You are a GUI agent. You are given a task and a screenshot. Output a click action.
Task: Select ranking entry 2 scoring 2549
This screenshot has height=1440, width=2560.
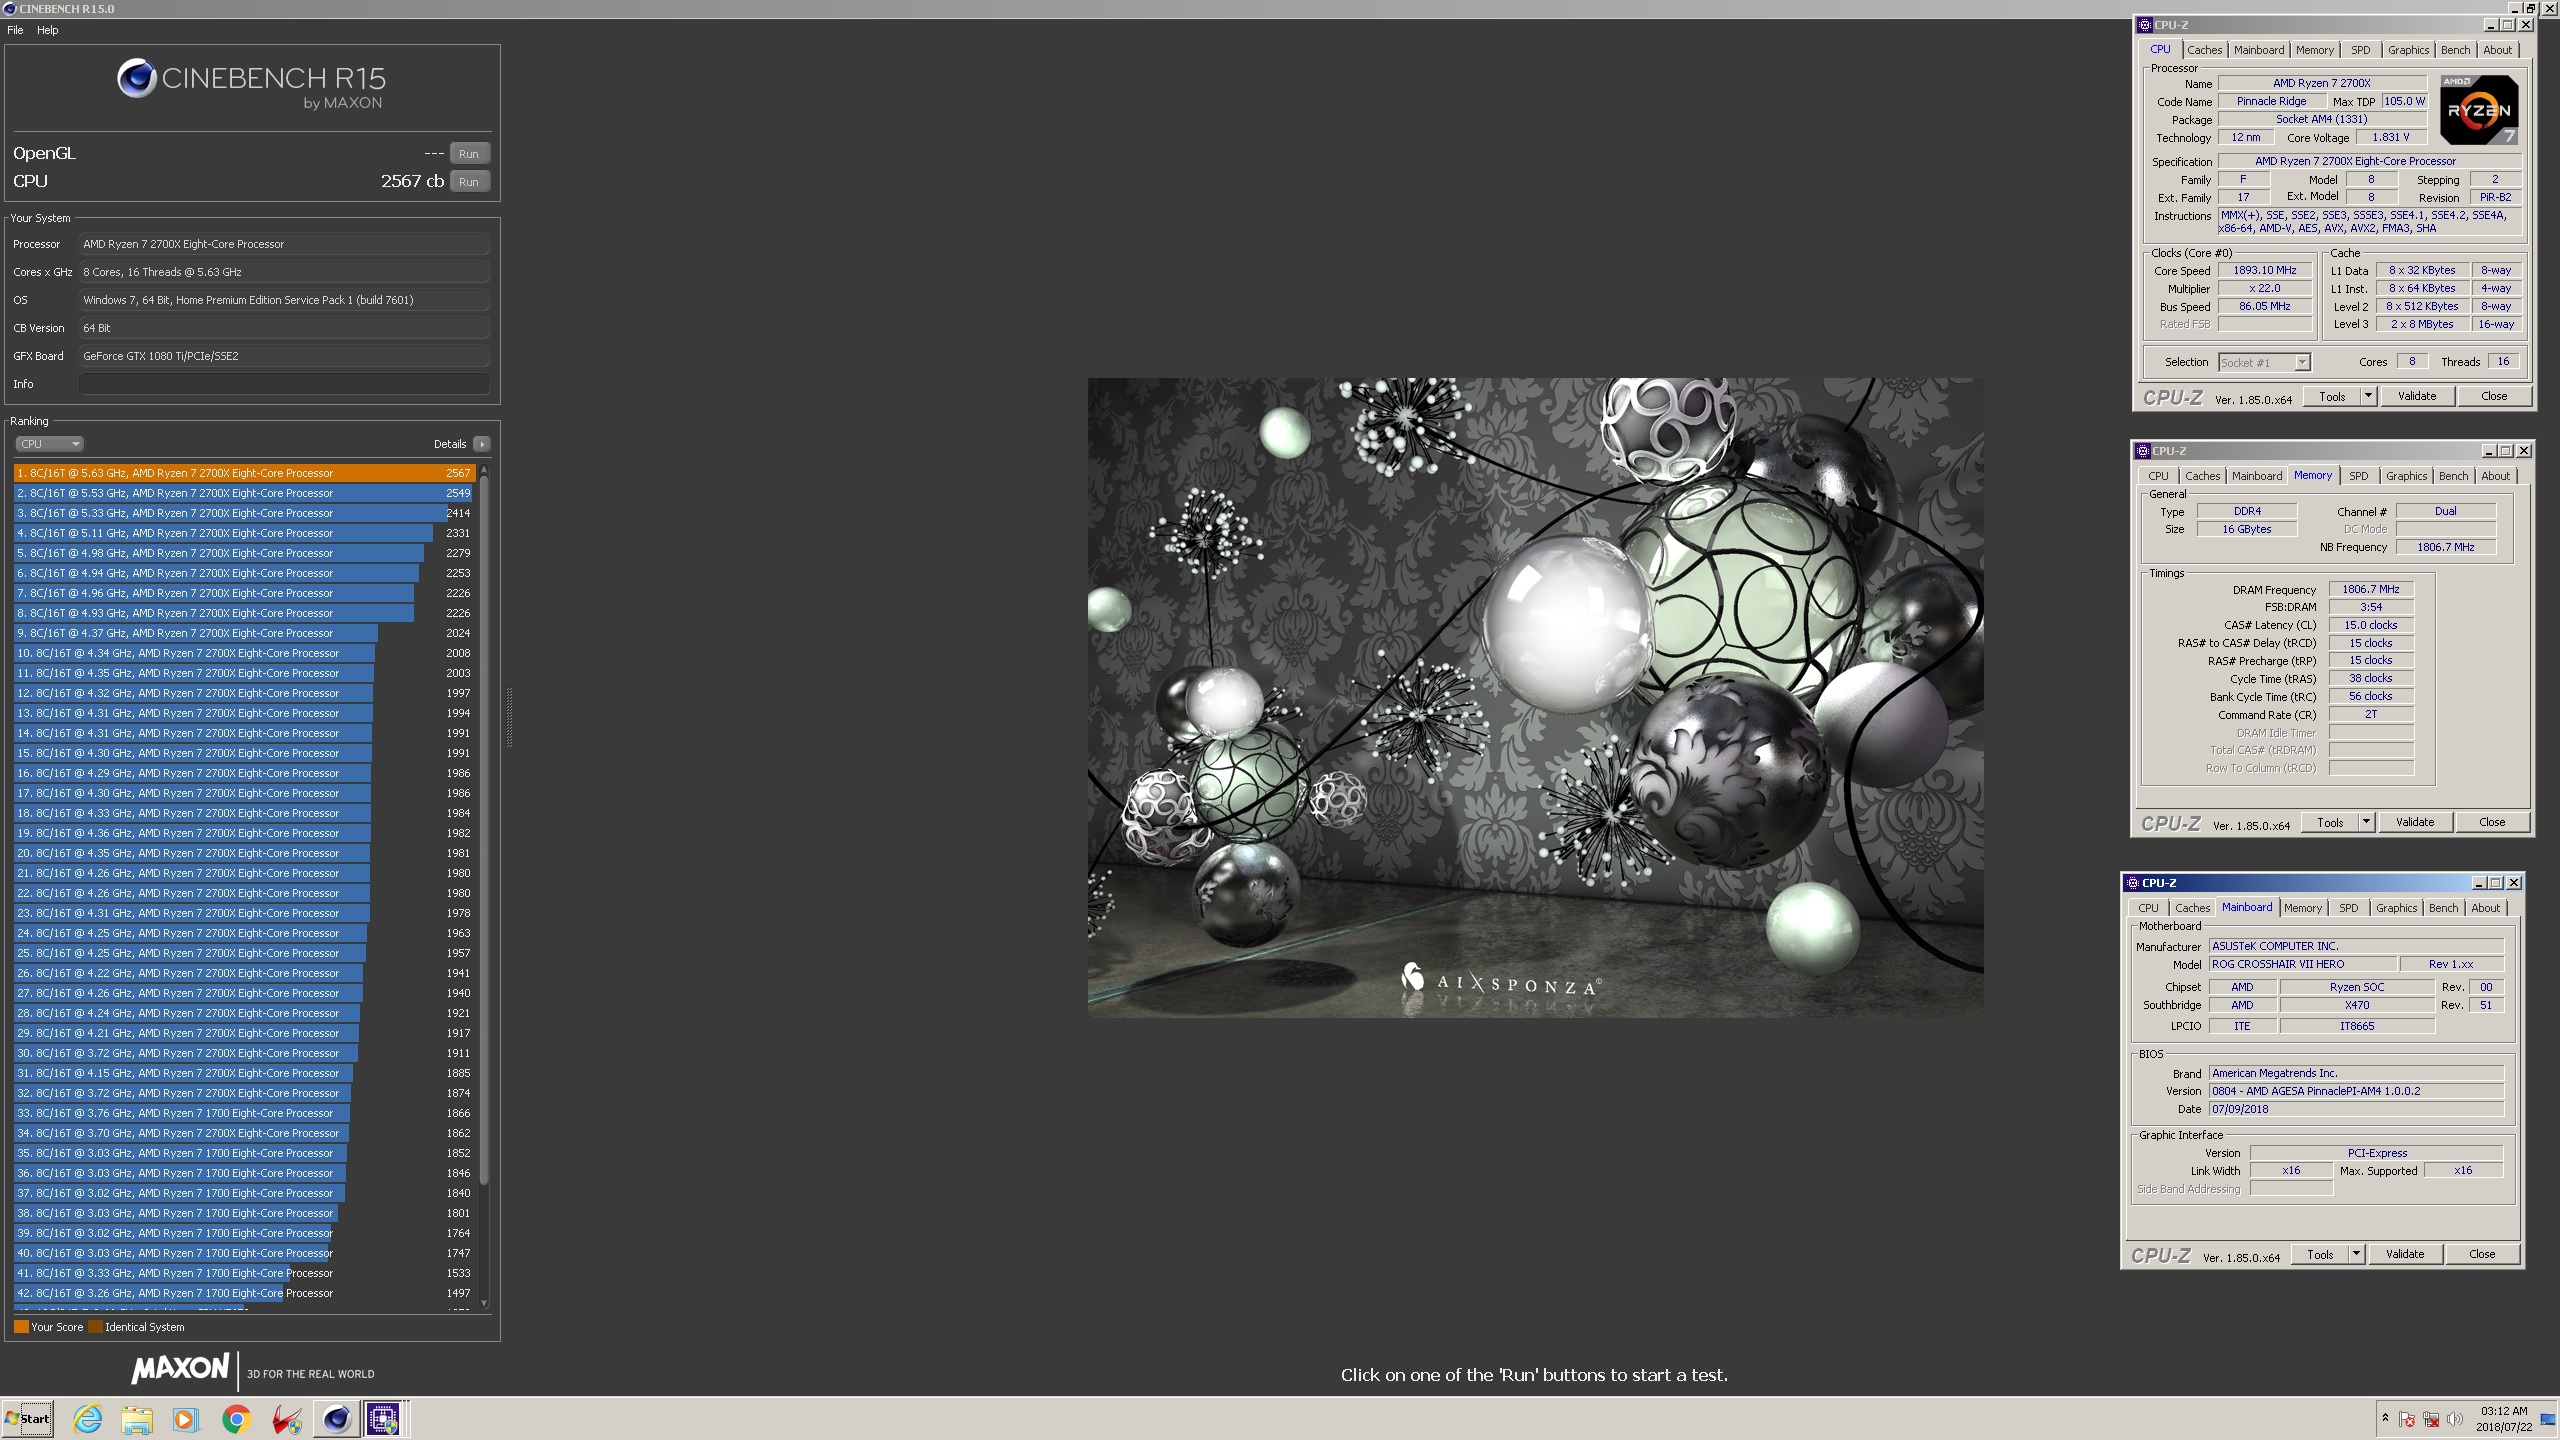[x=244, y=493]
